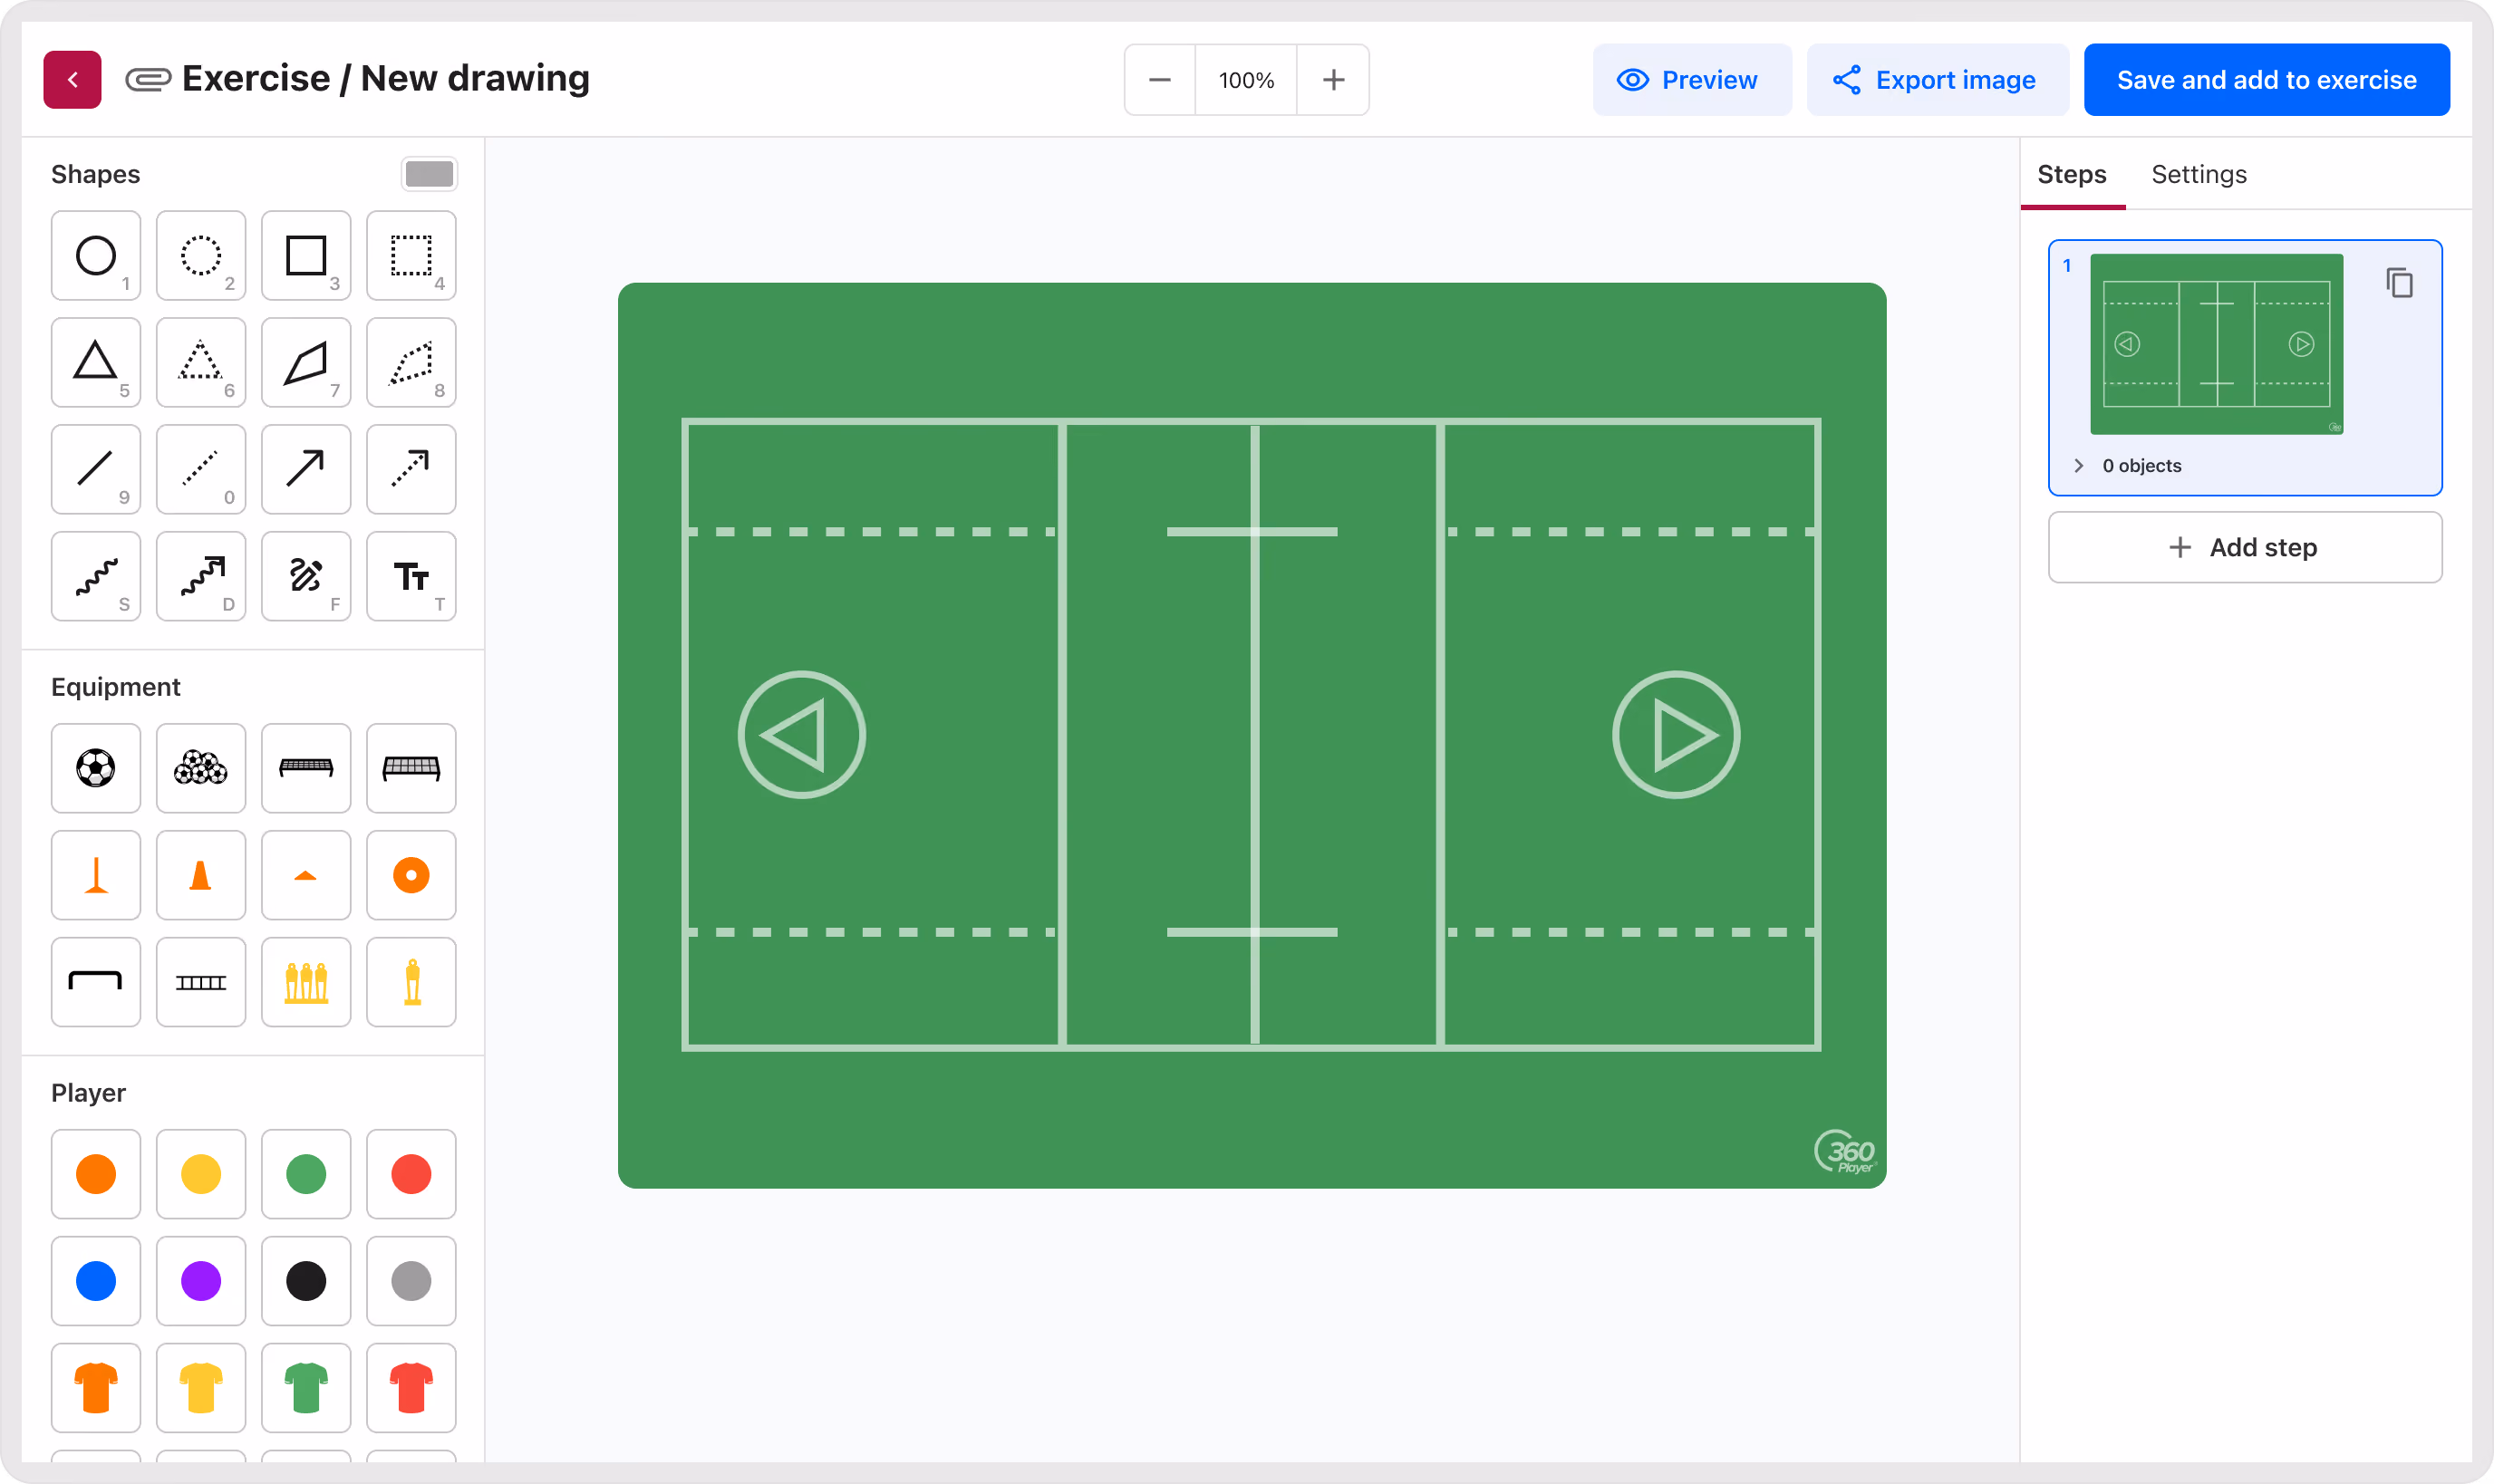Add the flat orange disc cone
Viewport: 2494px width, 1484px height.
(306, 875)
